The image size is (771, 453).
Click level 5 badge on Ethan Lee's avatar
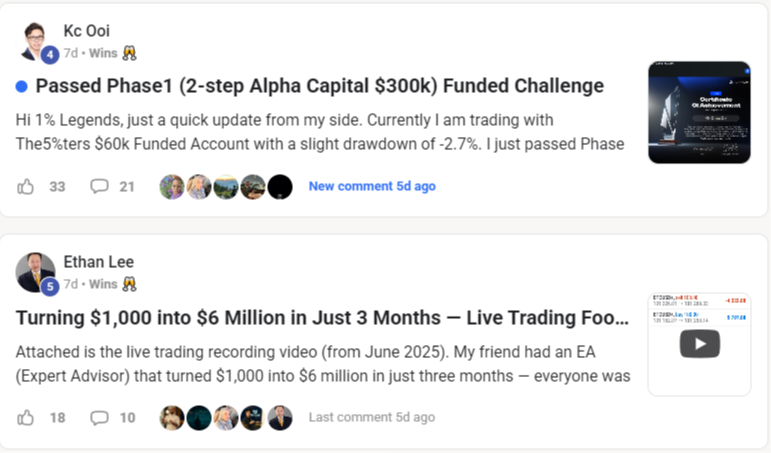pos(50,285)
